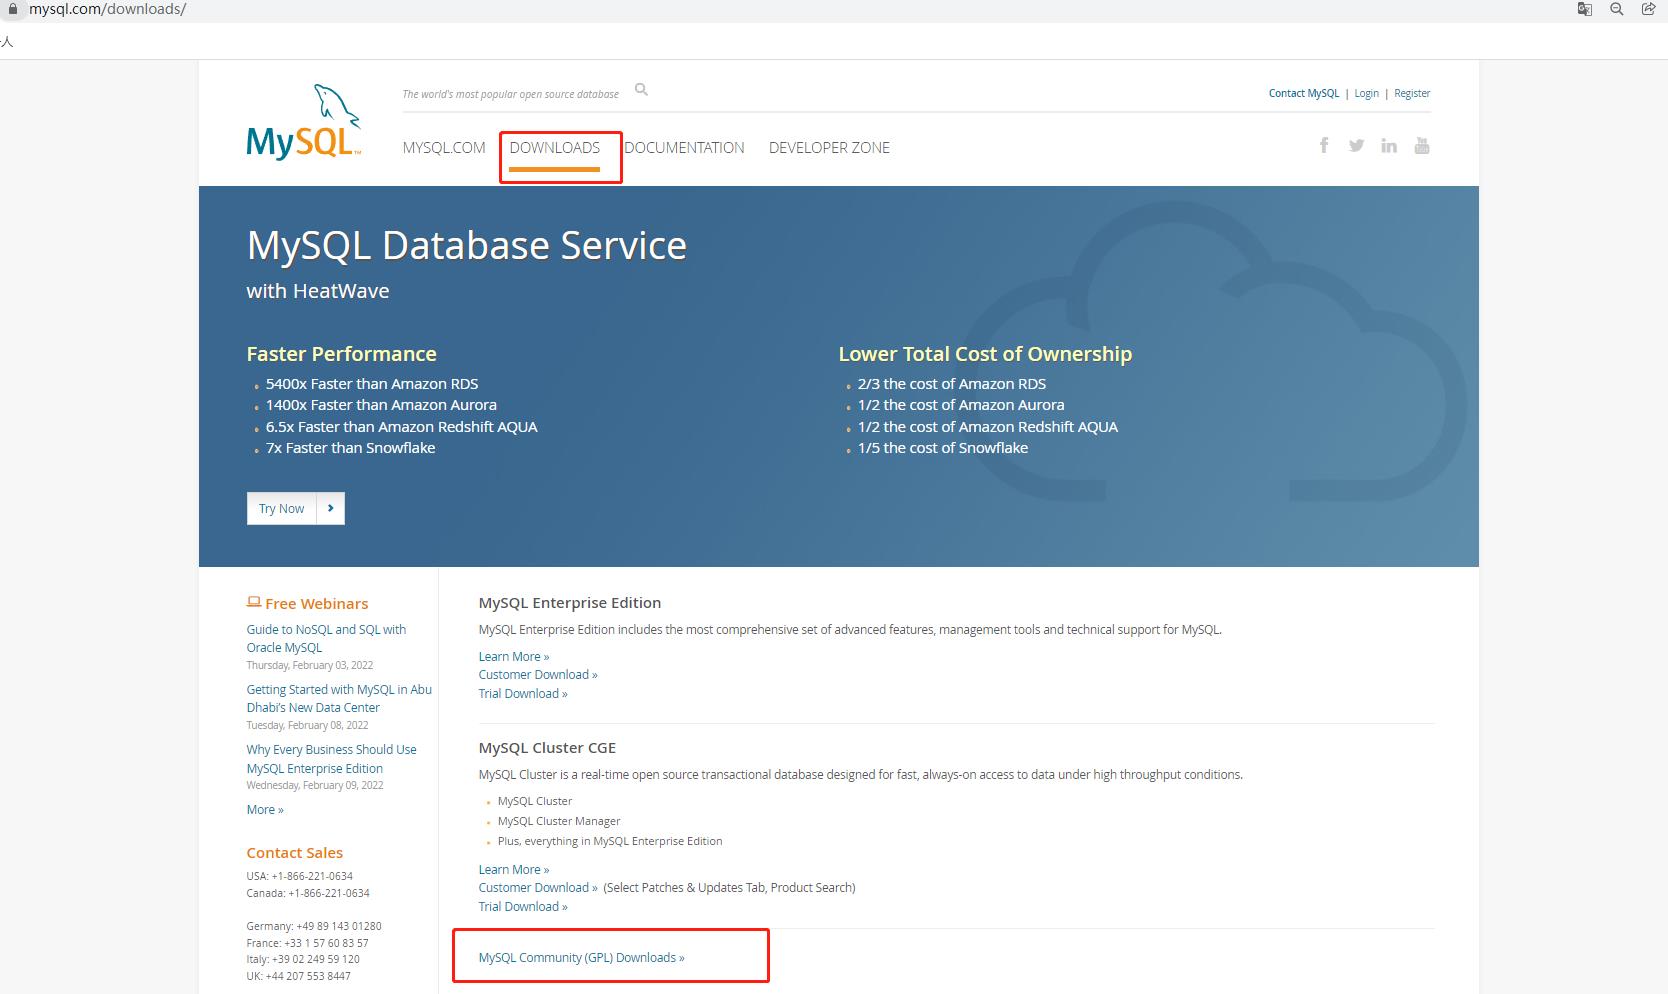The image size is (1668, 994).
Task: Click Enterprise Edition Trial Download link
Action: click(523, 694)
